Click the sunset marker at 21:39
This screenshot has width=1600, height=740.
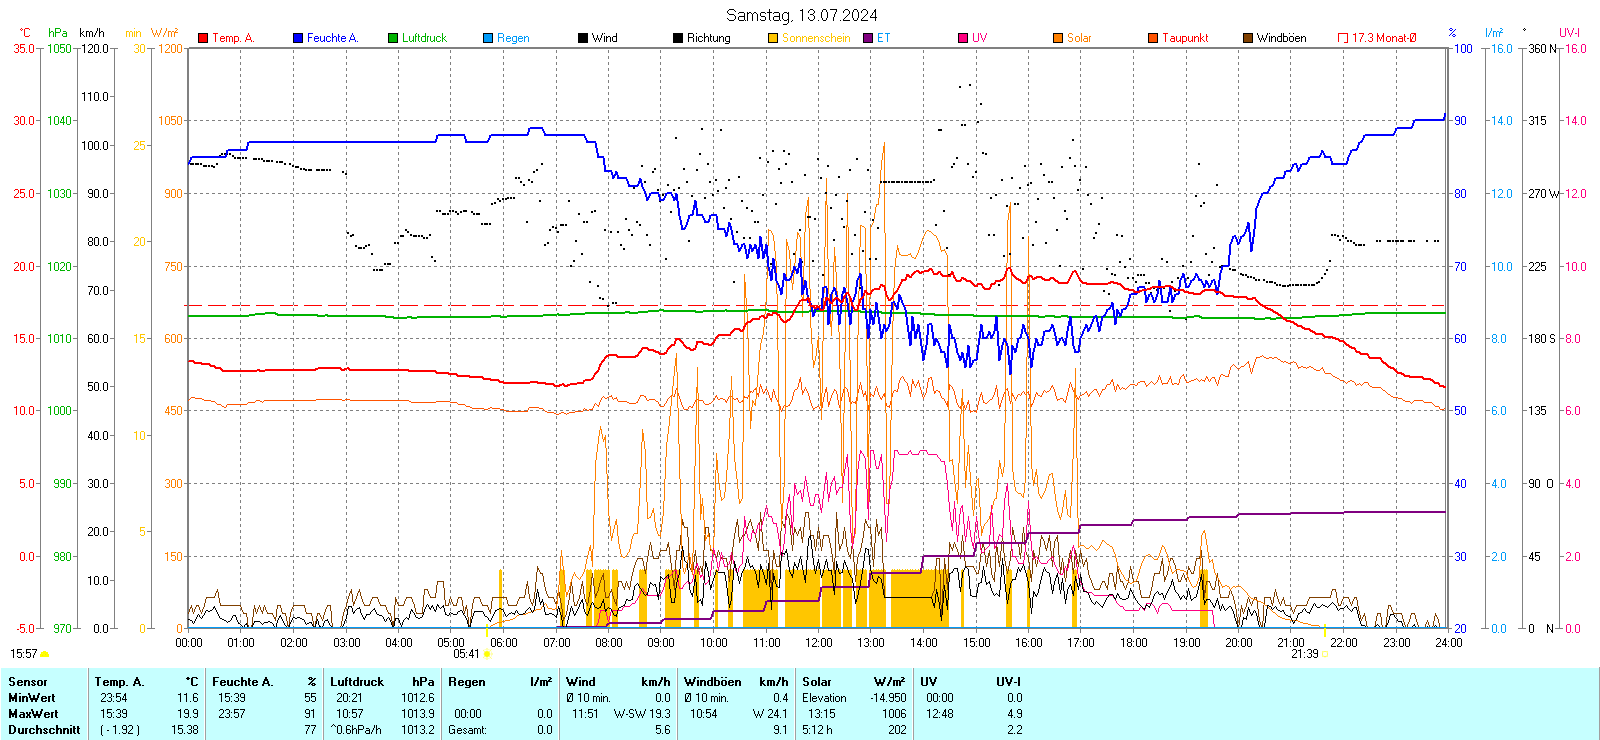click(x=1325, y=654)
